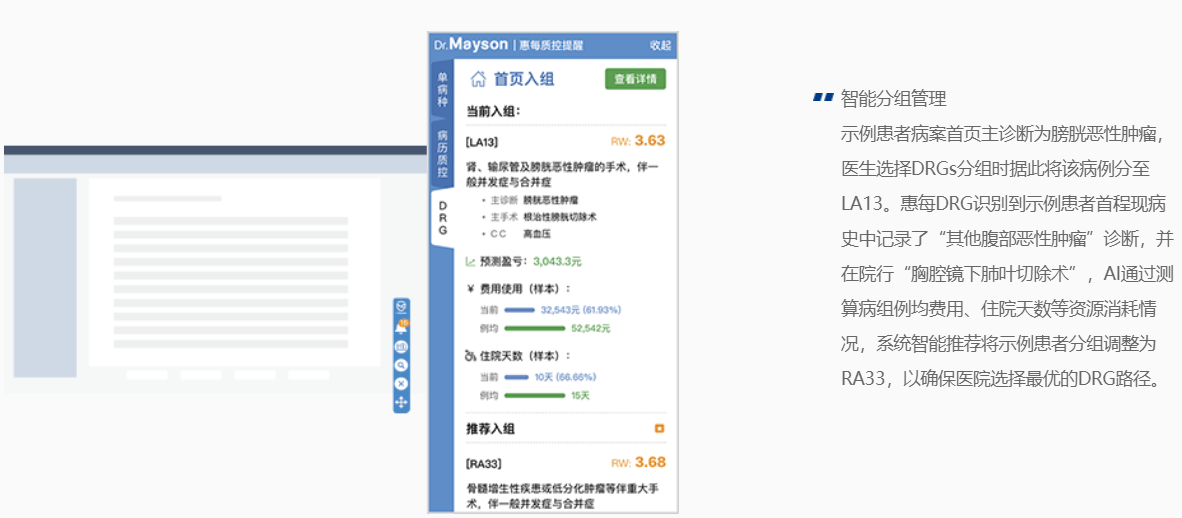The width and height of the screenshot is (1182, 518).
Task: Click the green average cost bar for 52,542元
Action: coord(534,328)
